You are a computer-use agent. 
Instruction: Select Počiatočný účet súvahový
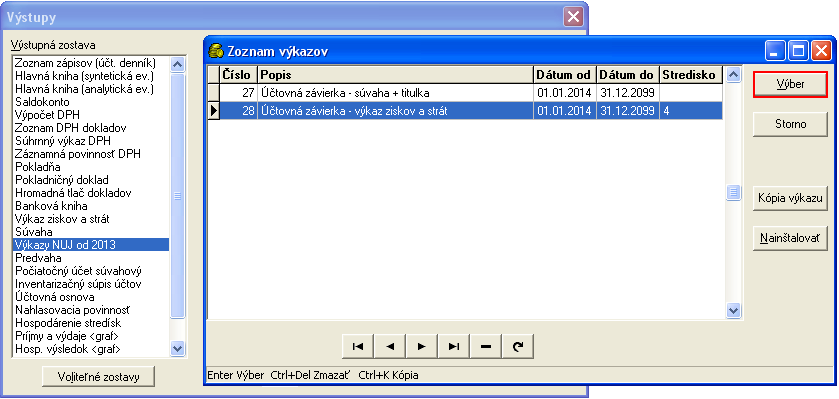tap(91, 271)
